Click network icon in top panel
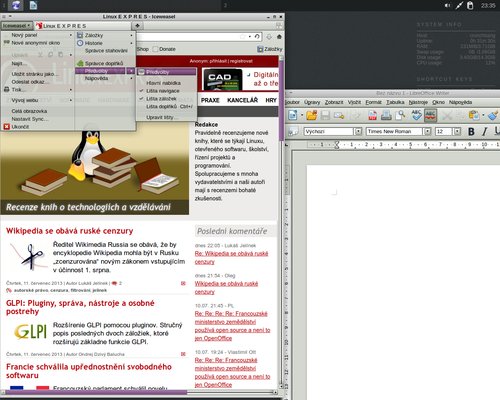500x400 pixels. [x=459, y=6]
